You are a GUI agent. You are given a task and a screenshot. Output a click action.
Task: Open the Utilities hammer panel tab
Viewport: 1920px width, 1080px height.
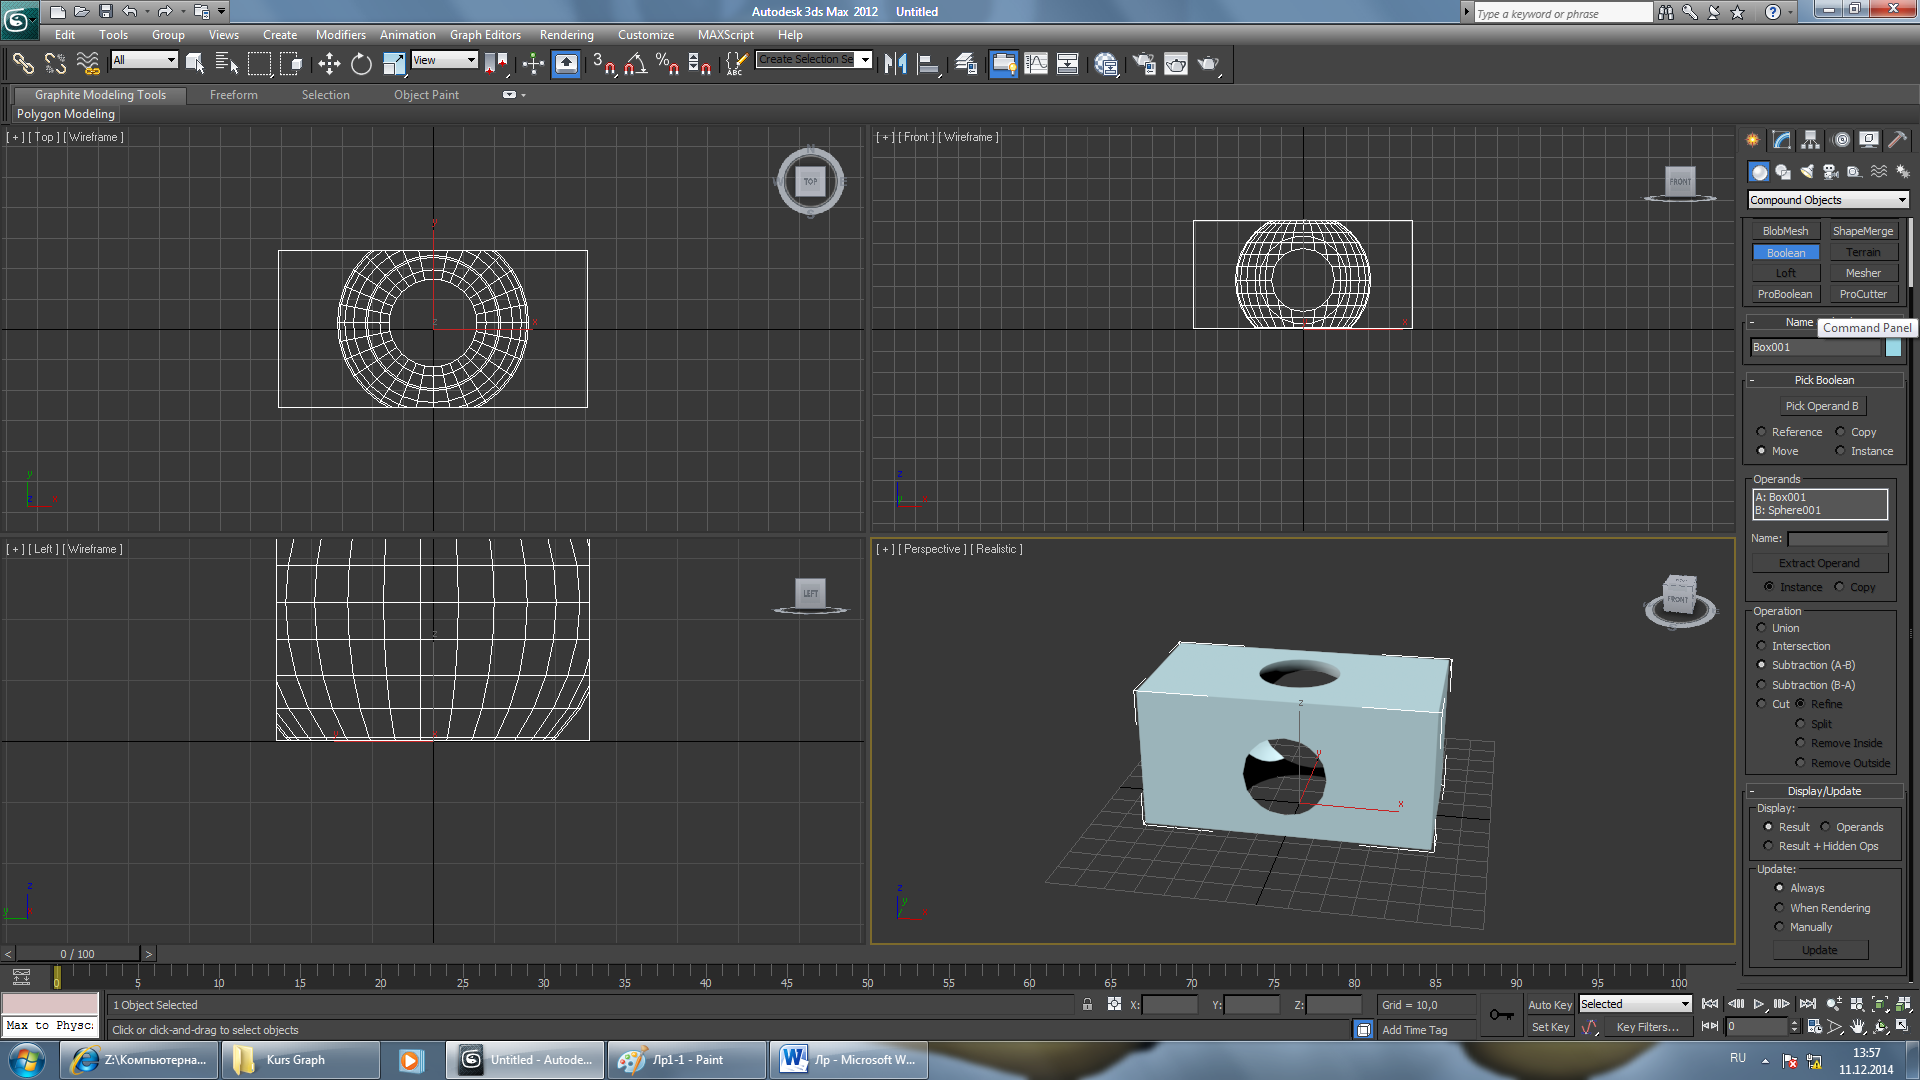point(1897,140)
